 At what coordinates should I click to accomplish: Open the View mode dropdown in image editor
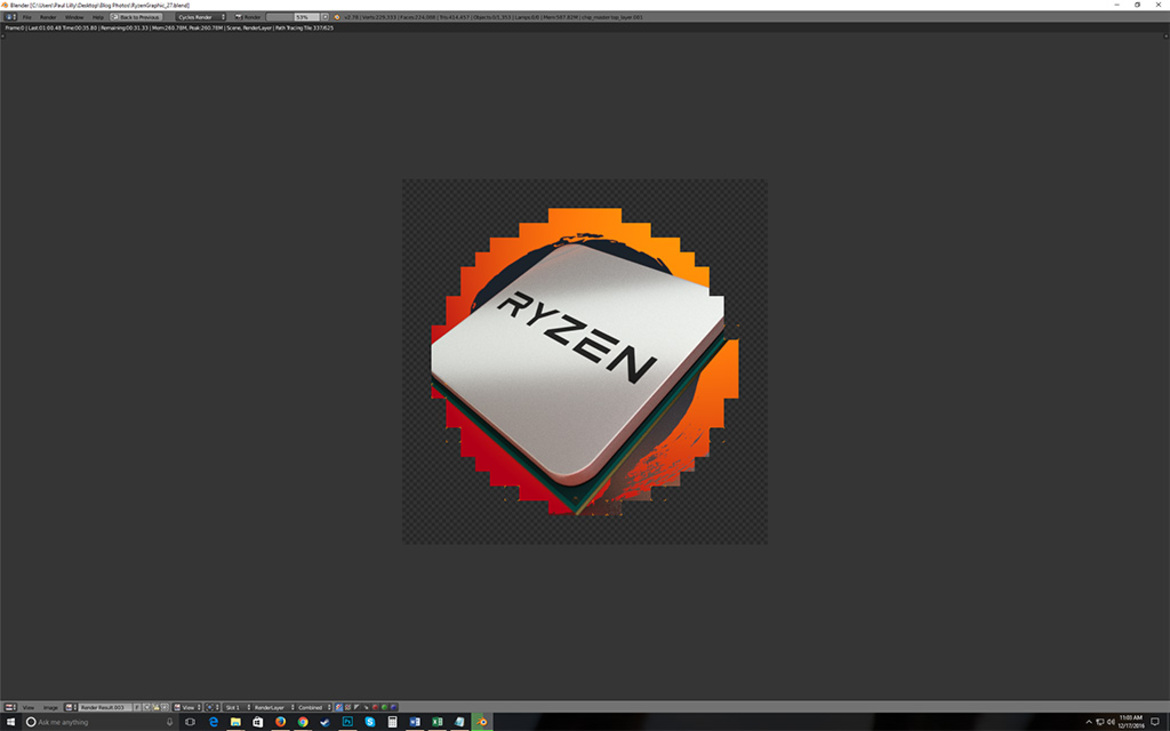187,707
